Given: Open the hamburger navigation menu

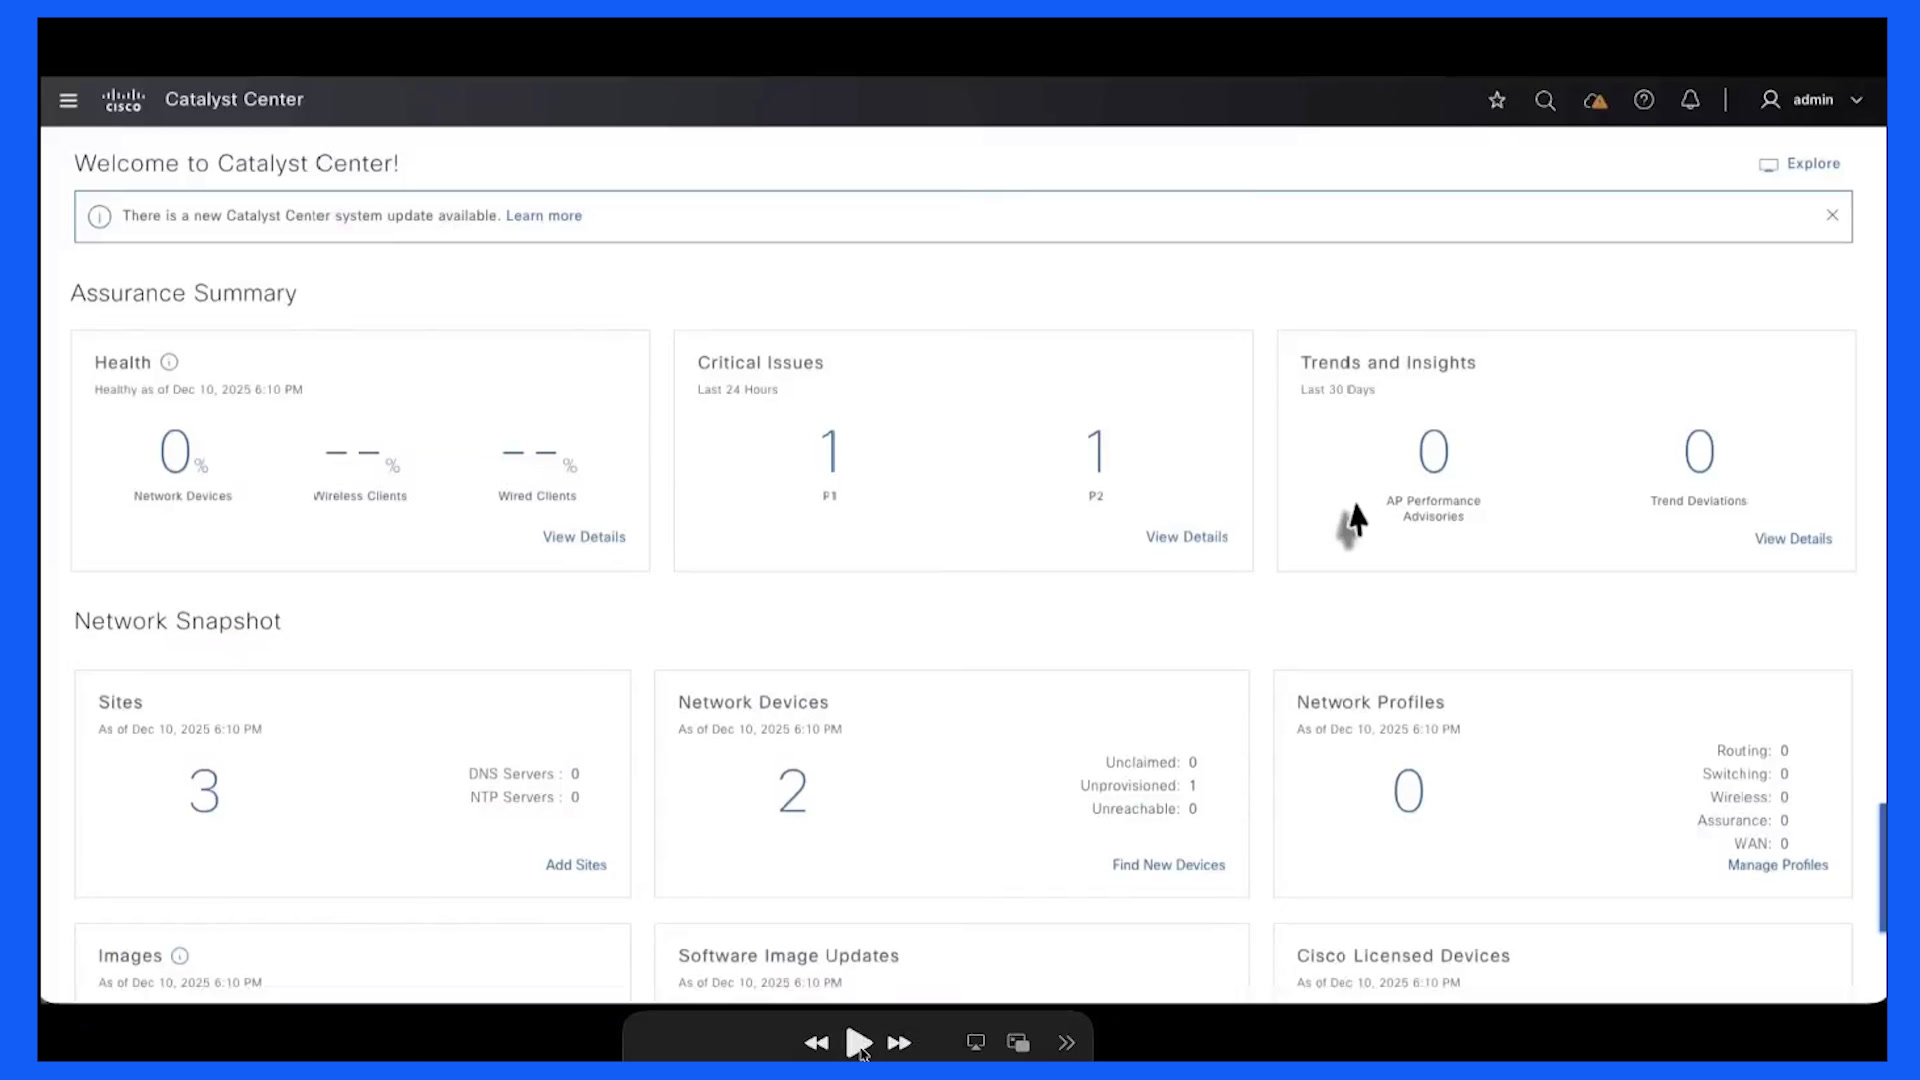Looking at the screenshot, I should point(68,100).
